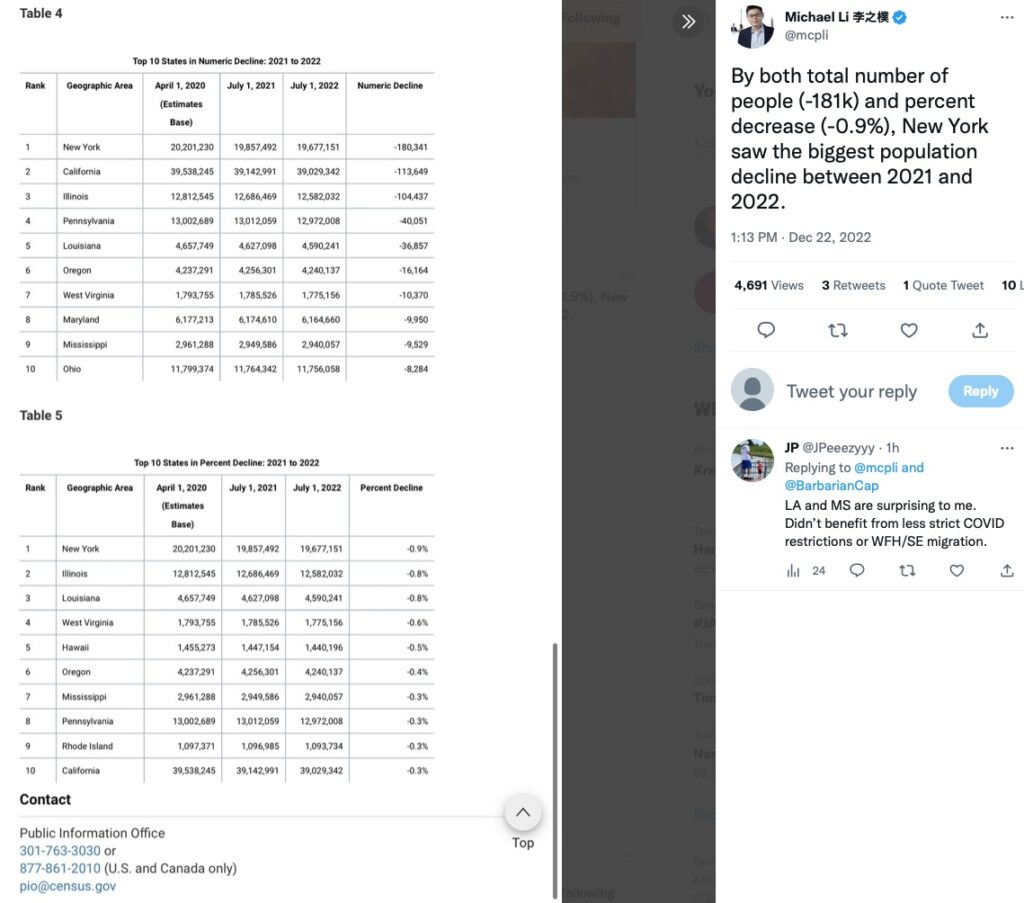Share JP's reply tweet

click(x=1006, y=570)
